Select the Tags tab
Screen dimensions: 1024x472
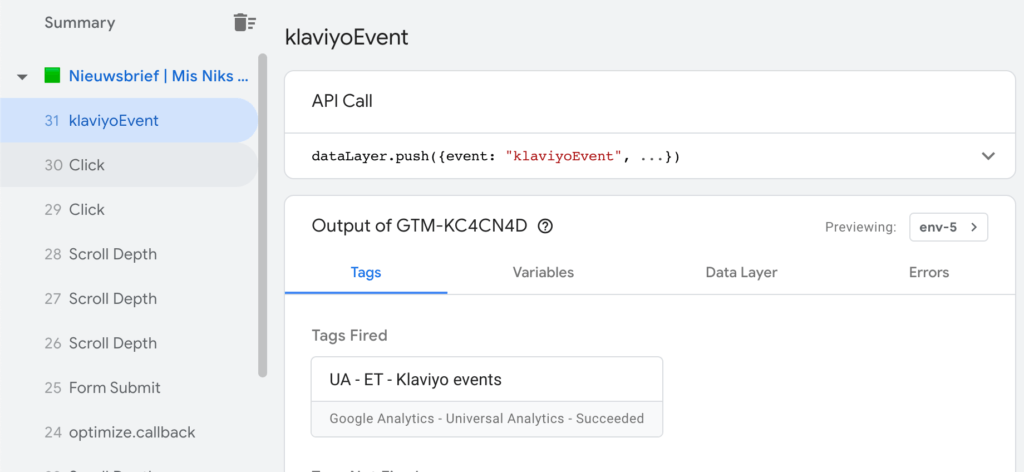(x=366, y=272)
